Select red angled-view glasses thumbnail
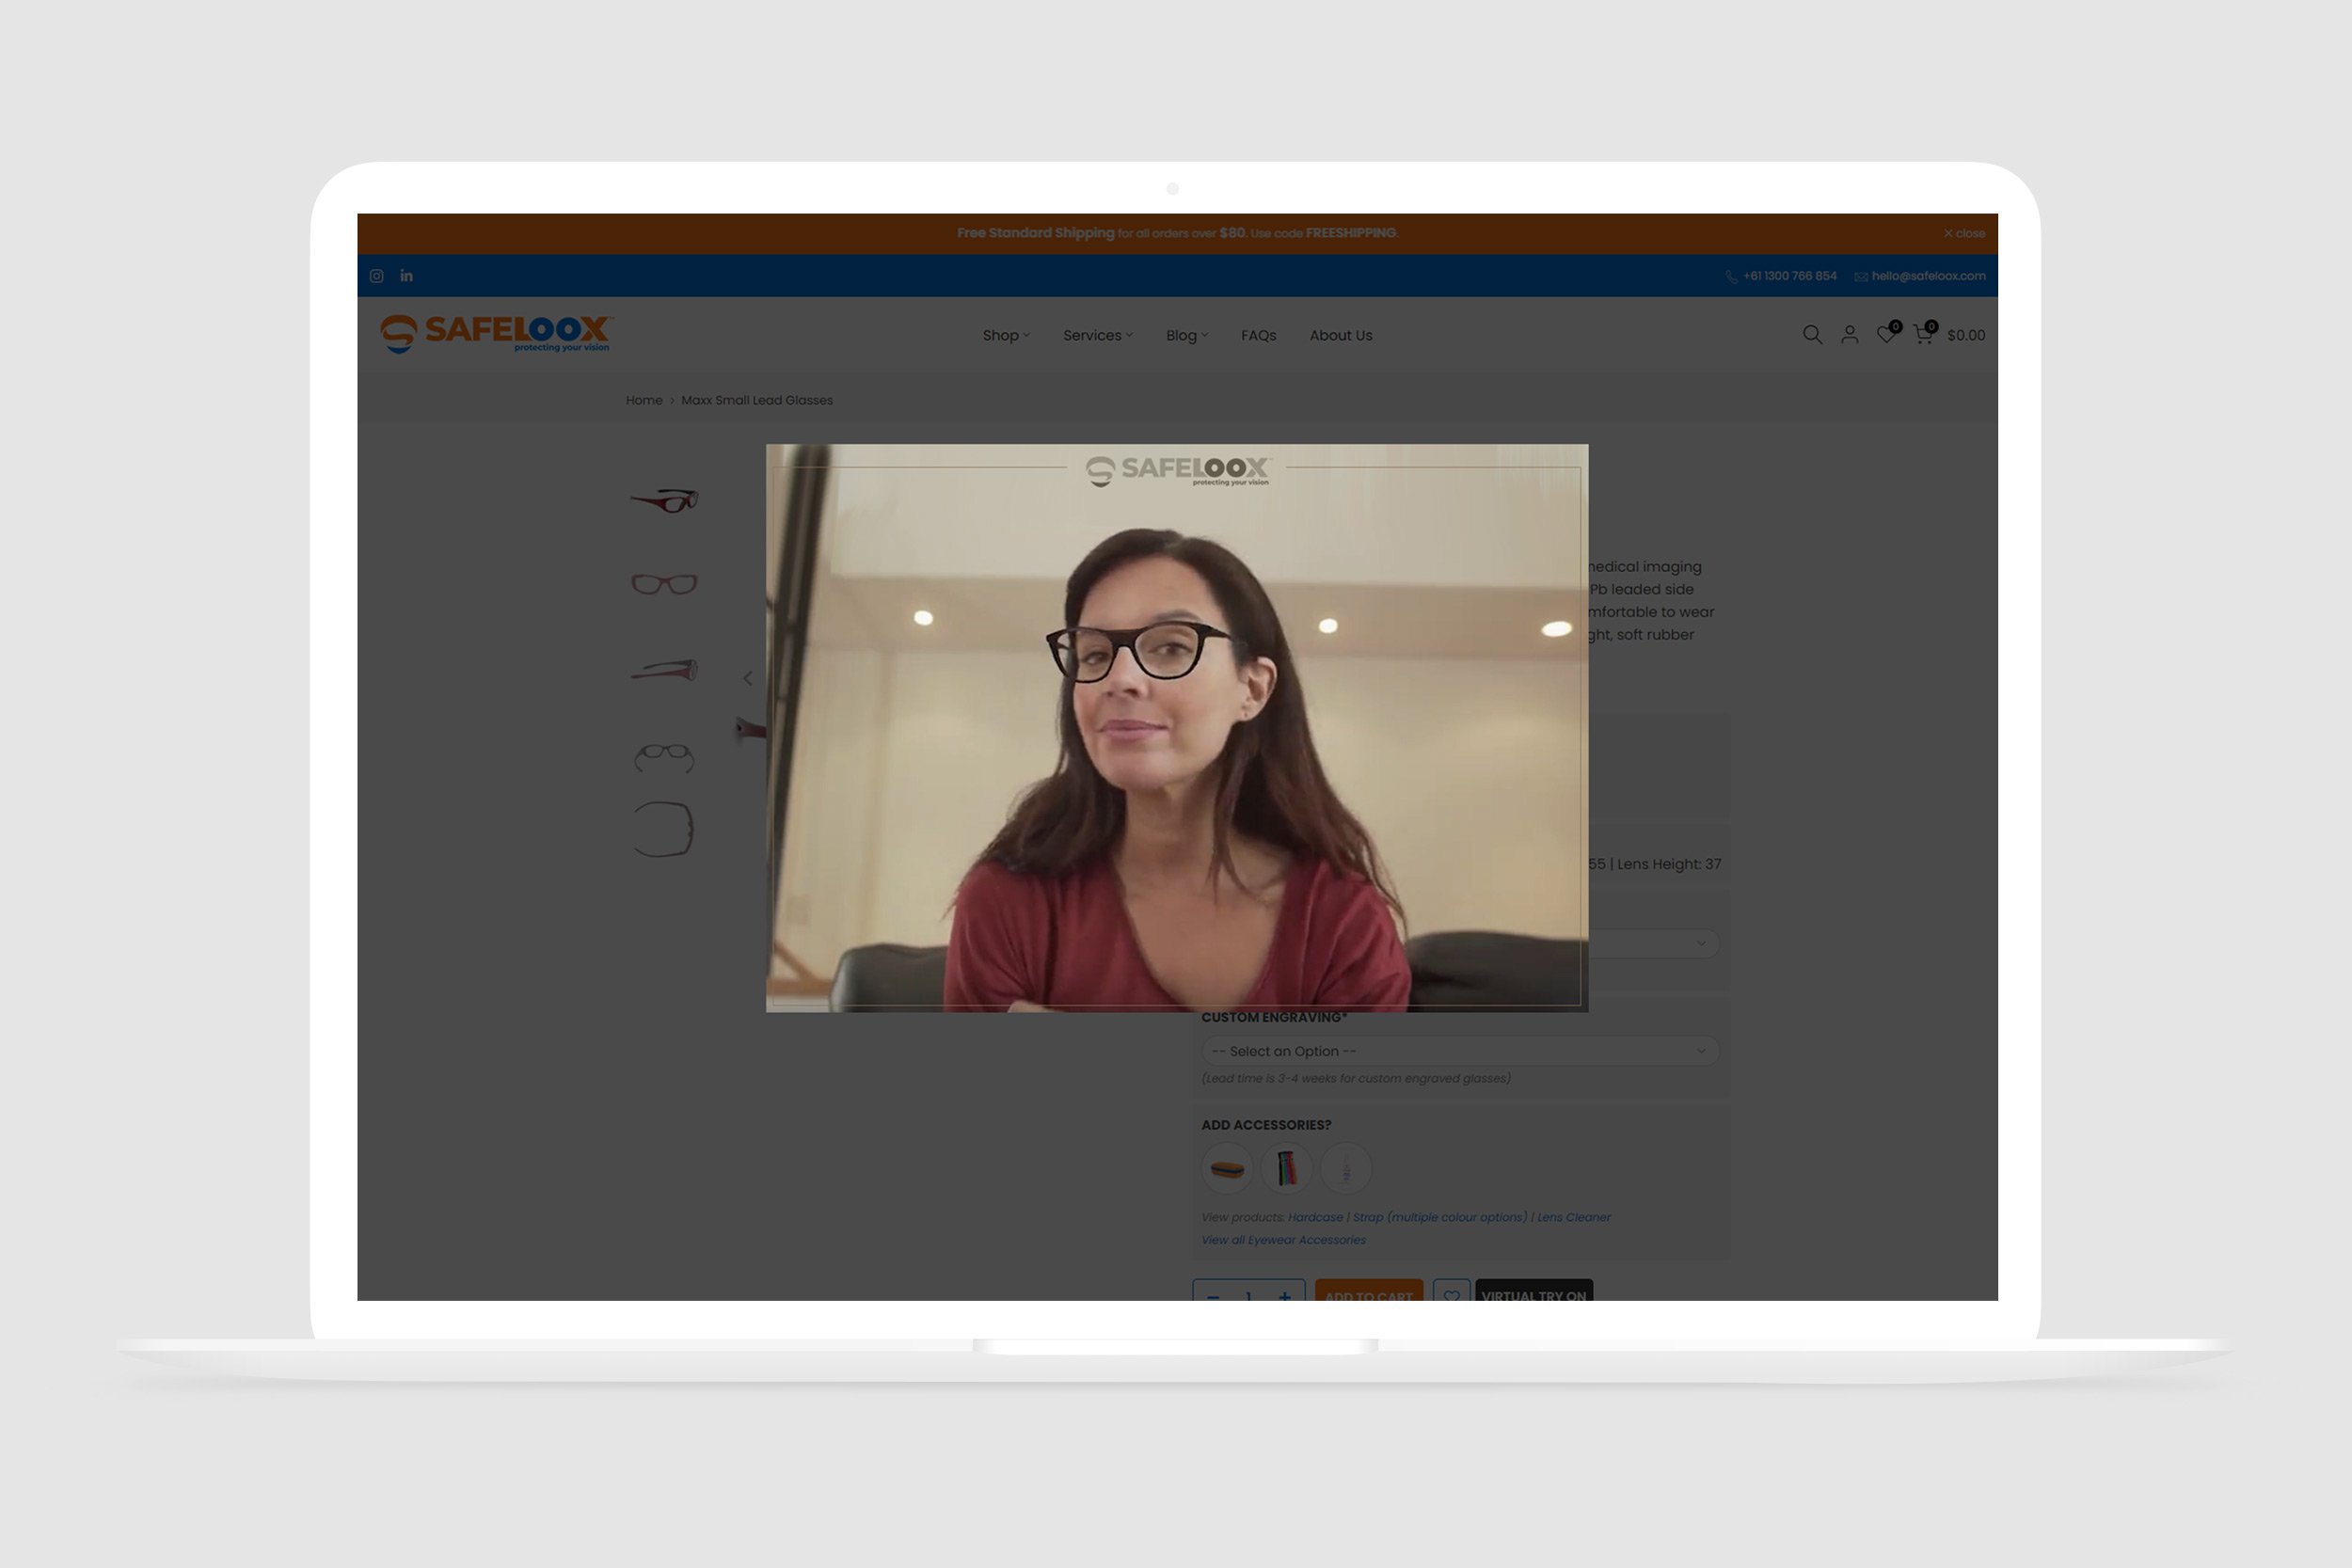The width and height of the screenshot is (2352, 1568). pyautogui.click(x=664, y=500)
